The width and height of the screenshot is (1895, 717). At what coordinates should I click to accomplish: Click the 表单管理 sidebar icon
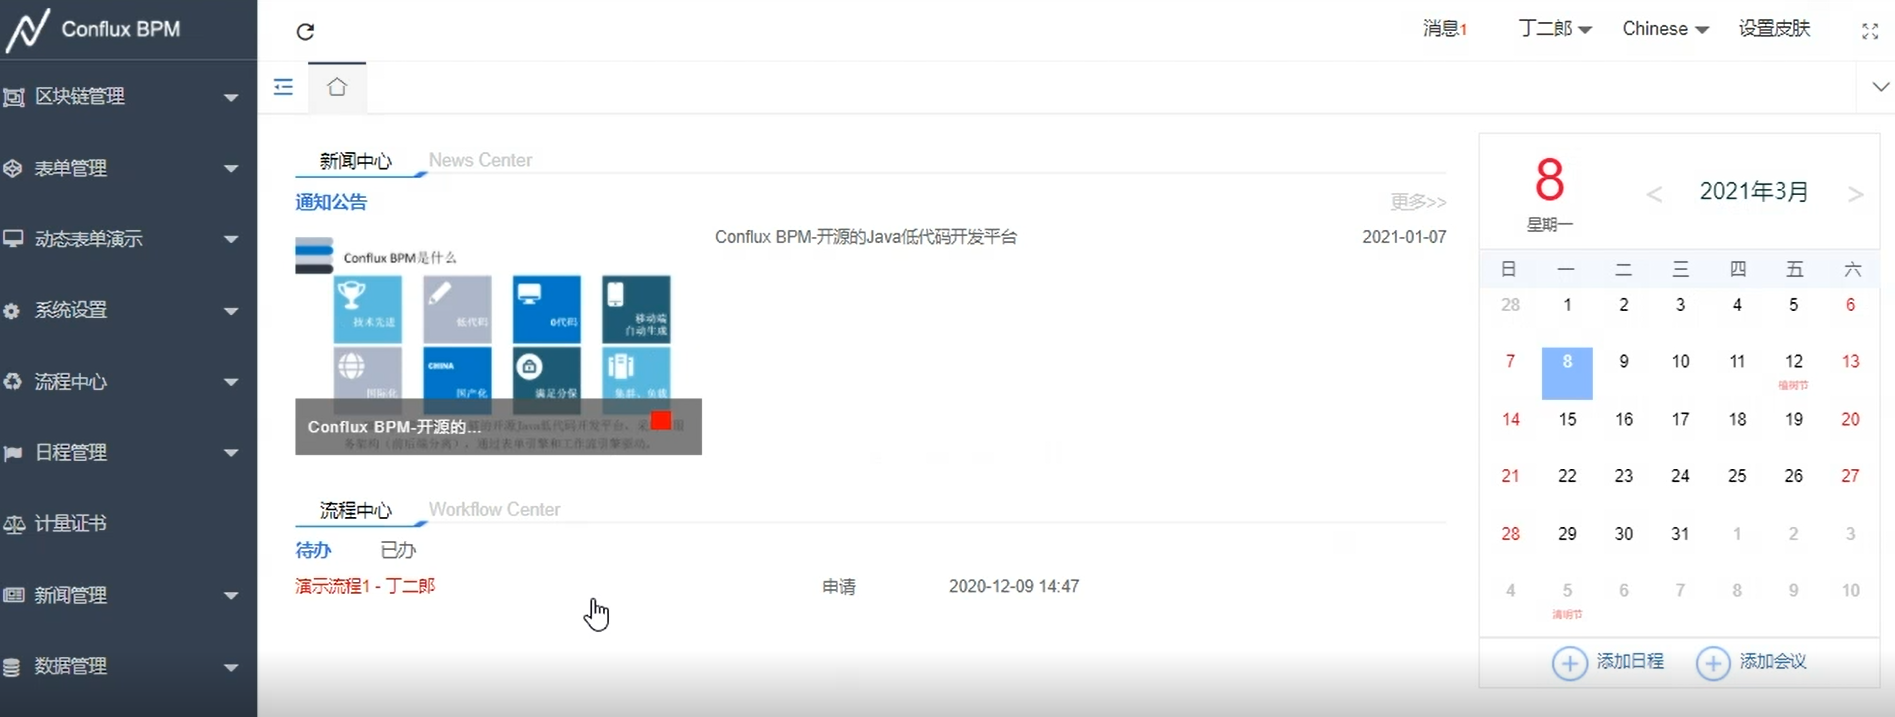coord(13,168)
